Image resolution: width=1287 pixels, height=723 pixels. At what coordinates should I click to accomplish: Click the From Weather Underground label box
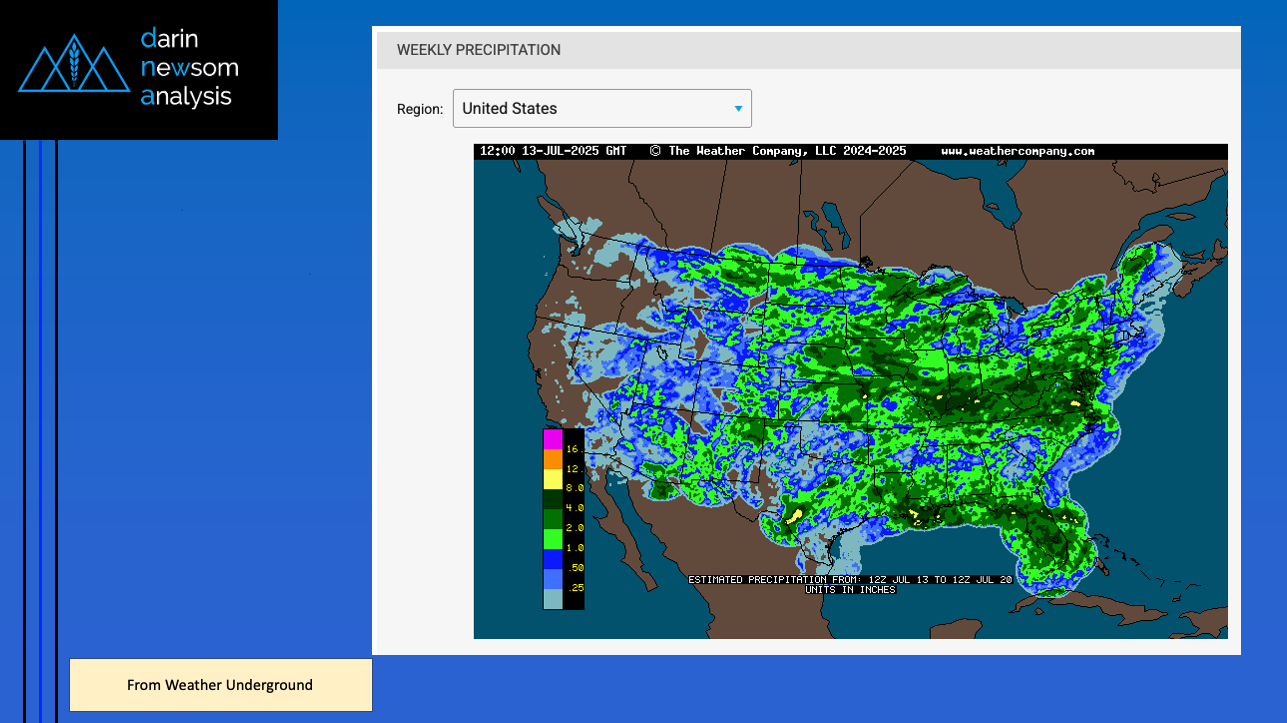coord(220,685)
